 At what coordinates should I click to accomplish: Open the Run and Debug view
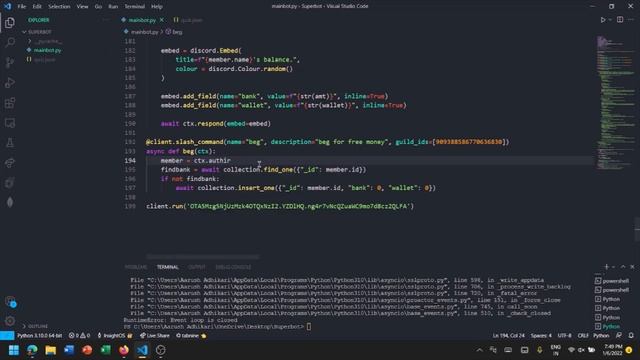coord(10,82)
